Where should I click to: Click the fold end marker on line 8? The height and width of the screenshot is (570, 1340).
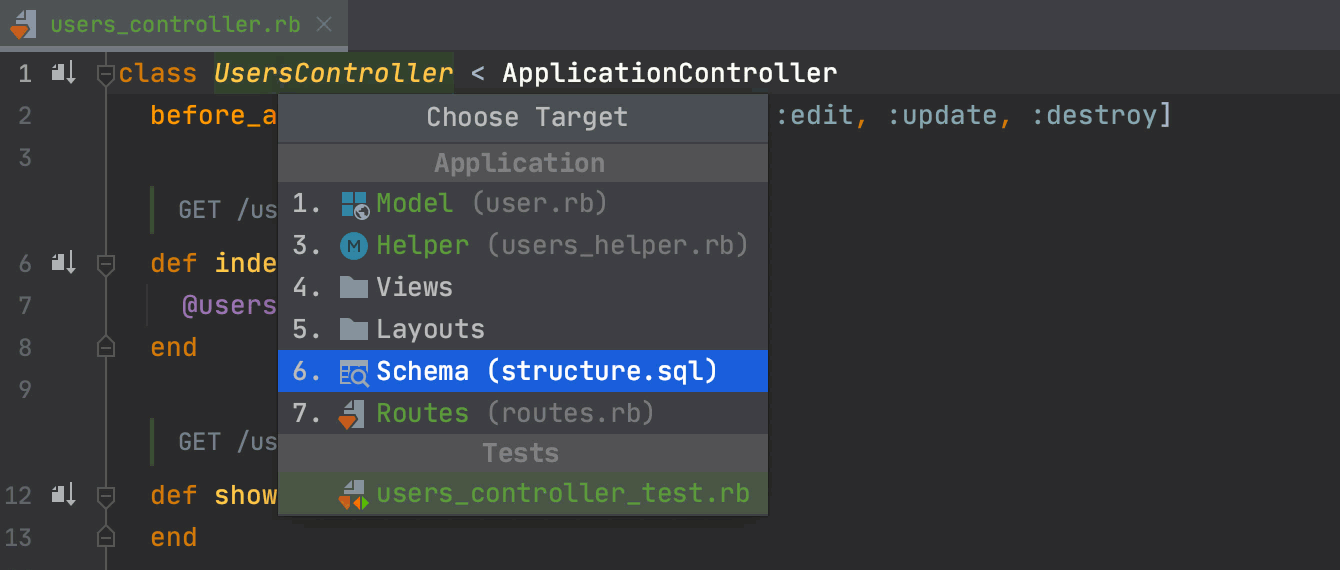105,347
